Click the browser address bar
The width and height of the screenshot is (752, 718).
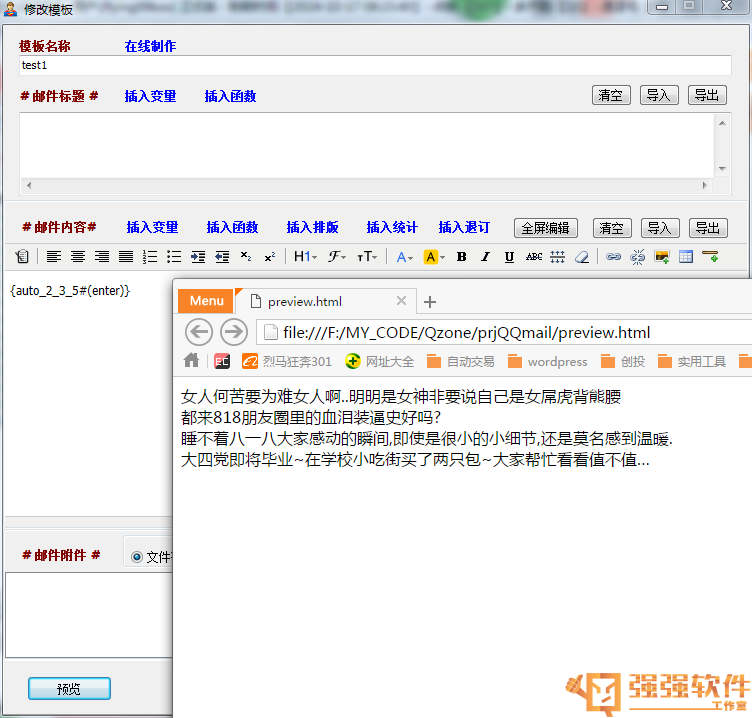[504, 332]
